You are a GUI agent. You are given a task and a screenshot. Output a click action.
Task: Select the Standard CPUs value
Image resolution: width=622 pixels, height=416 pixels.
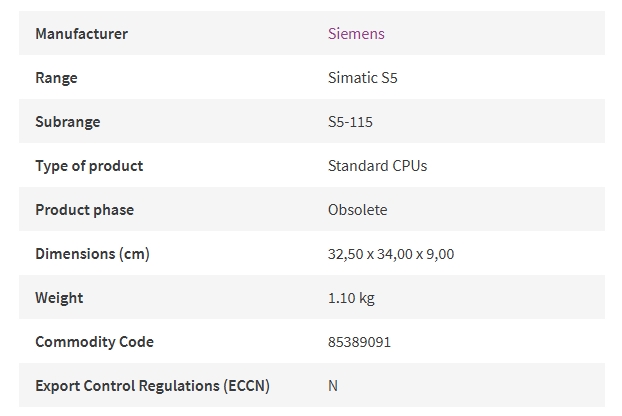[x=378, y=166]
